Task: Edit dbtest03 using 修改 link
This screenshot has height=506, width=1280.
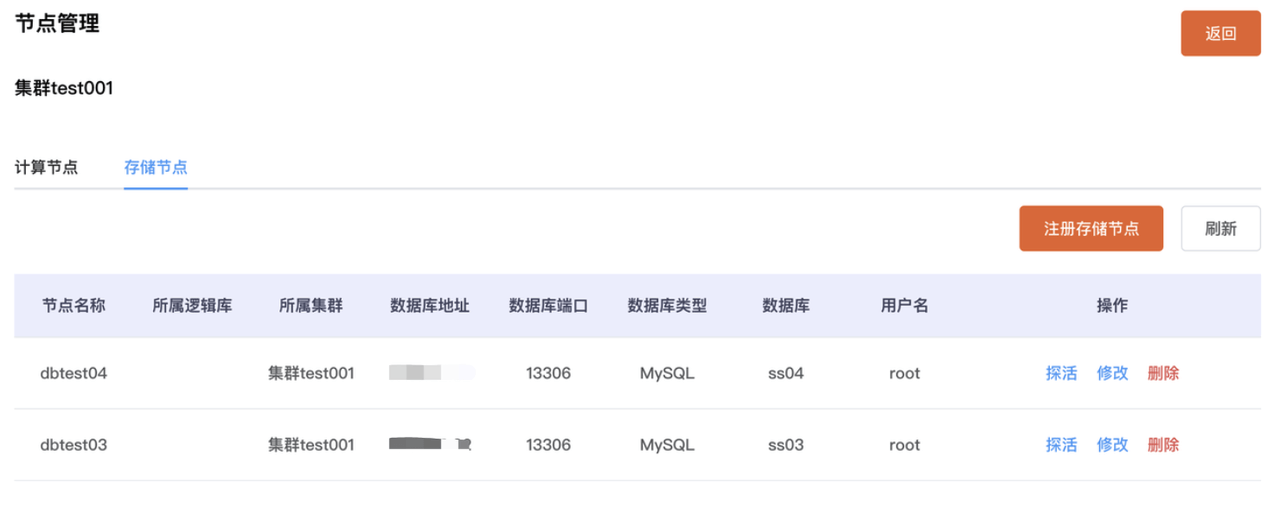Action: coord(1112,445)
